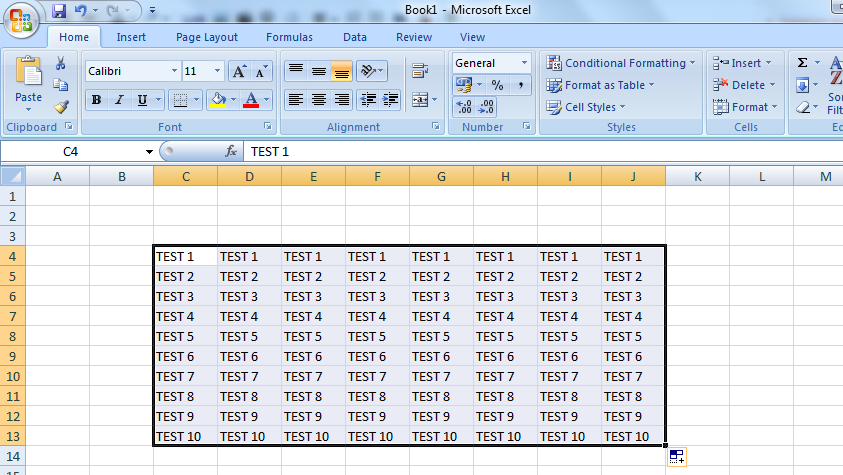Click the Office Button logo
The width and height of the screenshot is (843, 475).
[x=21, y=20]
